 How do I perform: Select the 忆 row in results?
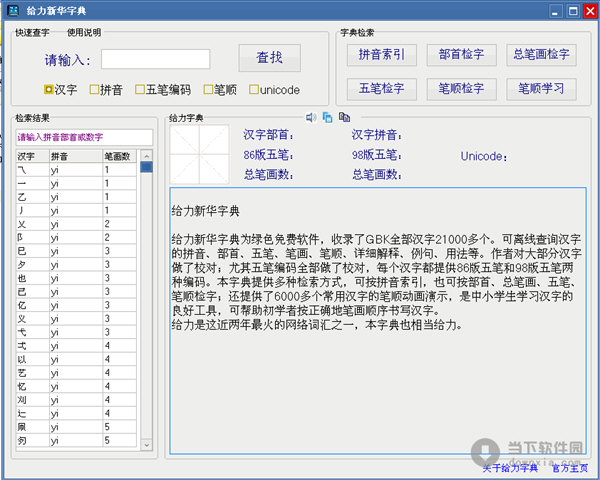point(76,386)
